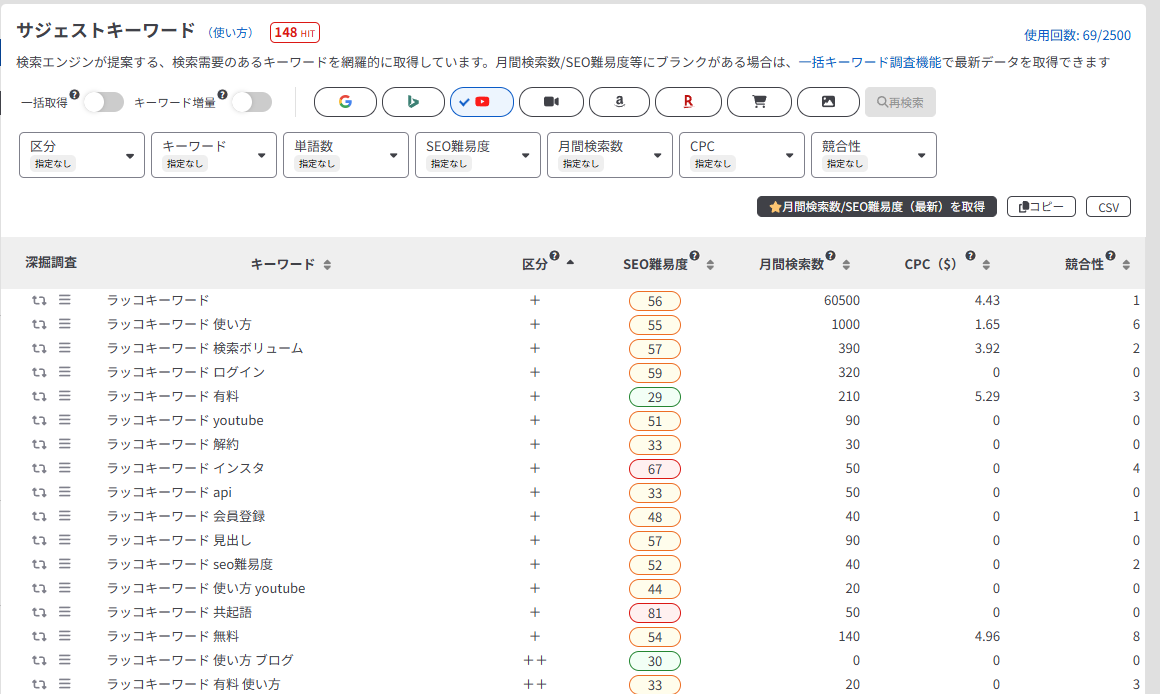Click the コピー button
Image resolution: width=1160 pixels, height=694 pixels.
pos(1041,207)
